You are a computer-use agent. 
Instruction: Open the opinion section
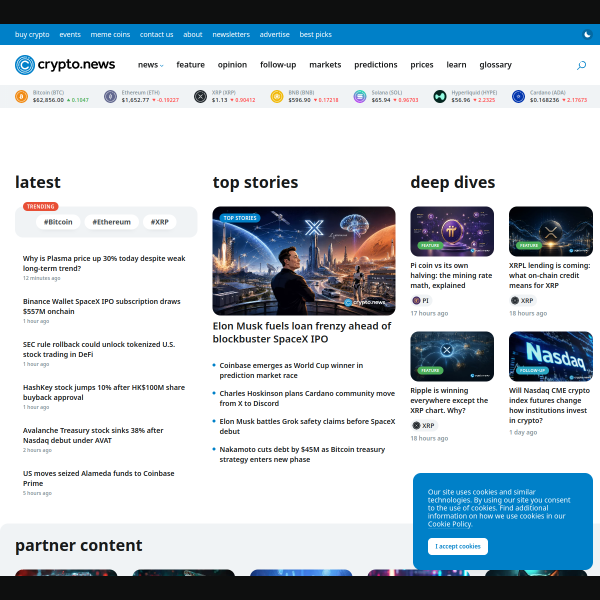click(x=232, y=65)
